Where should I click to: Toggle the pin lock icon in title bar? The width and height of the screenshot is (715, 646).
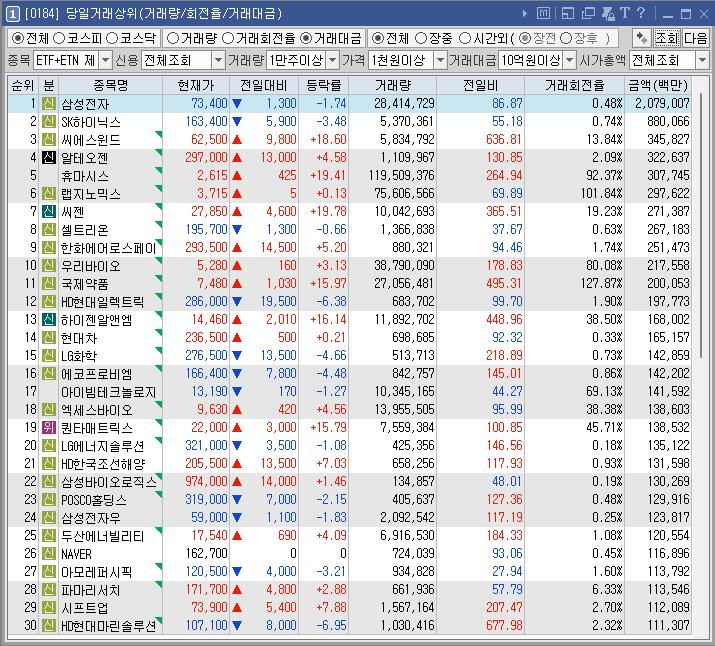click(x=608, y=14)
